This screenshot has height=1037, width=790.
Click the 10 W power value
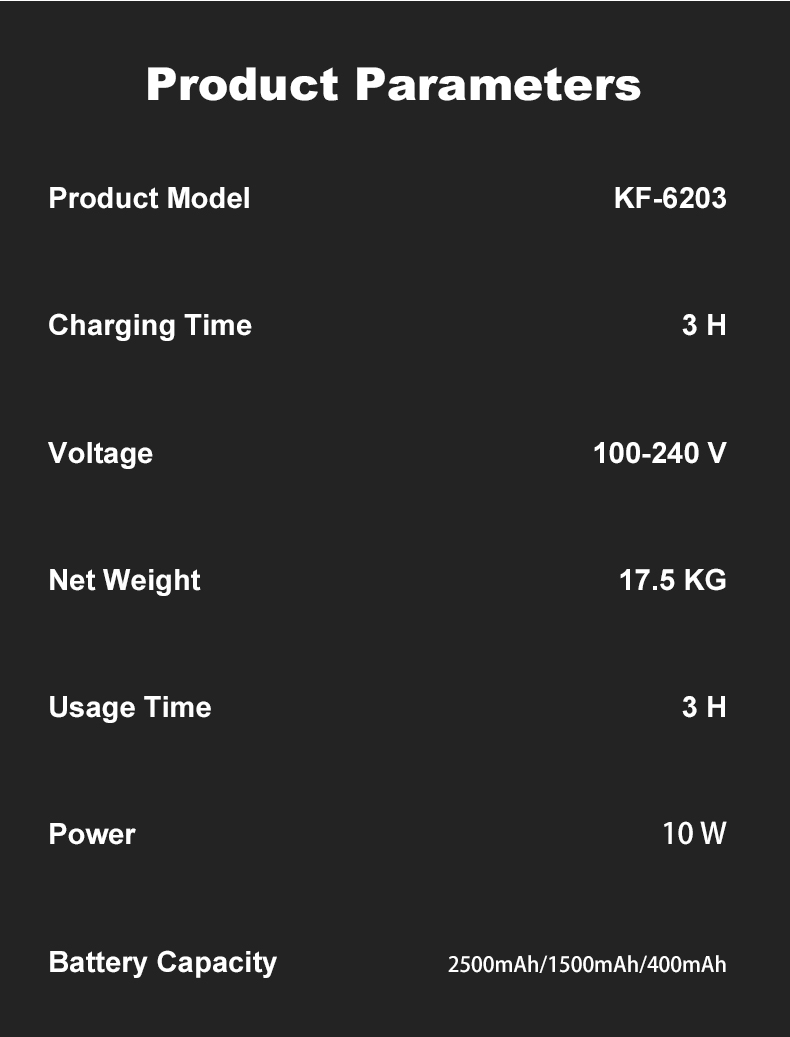click(694, 833)
